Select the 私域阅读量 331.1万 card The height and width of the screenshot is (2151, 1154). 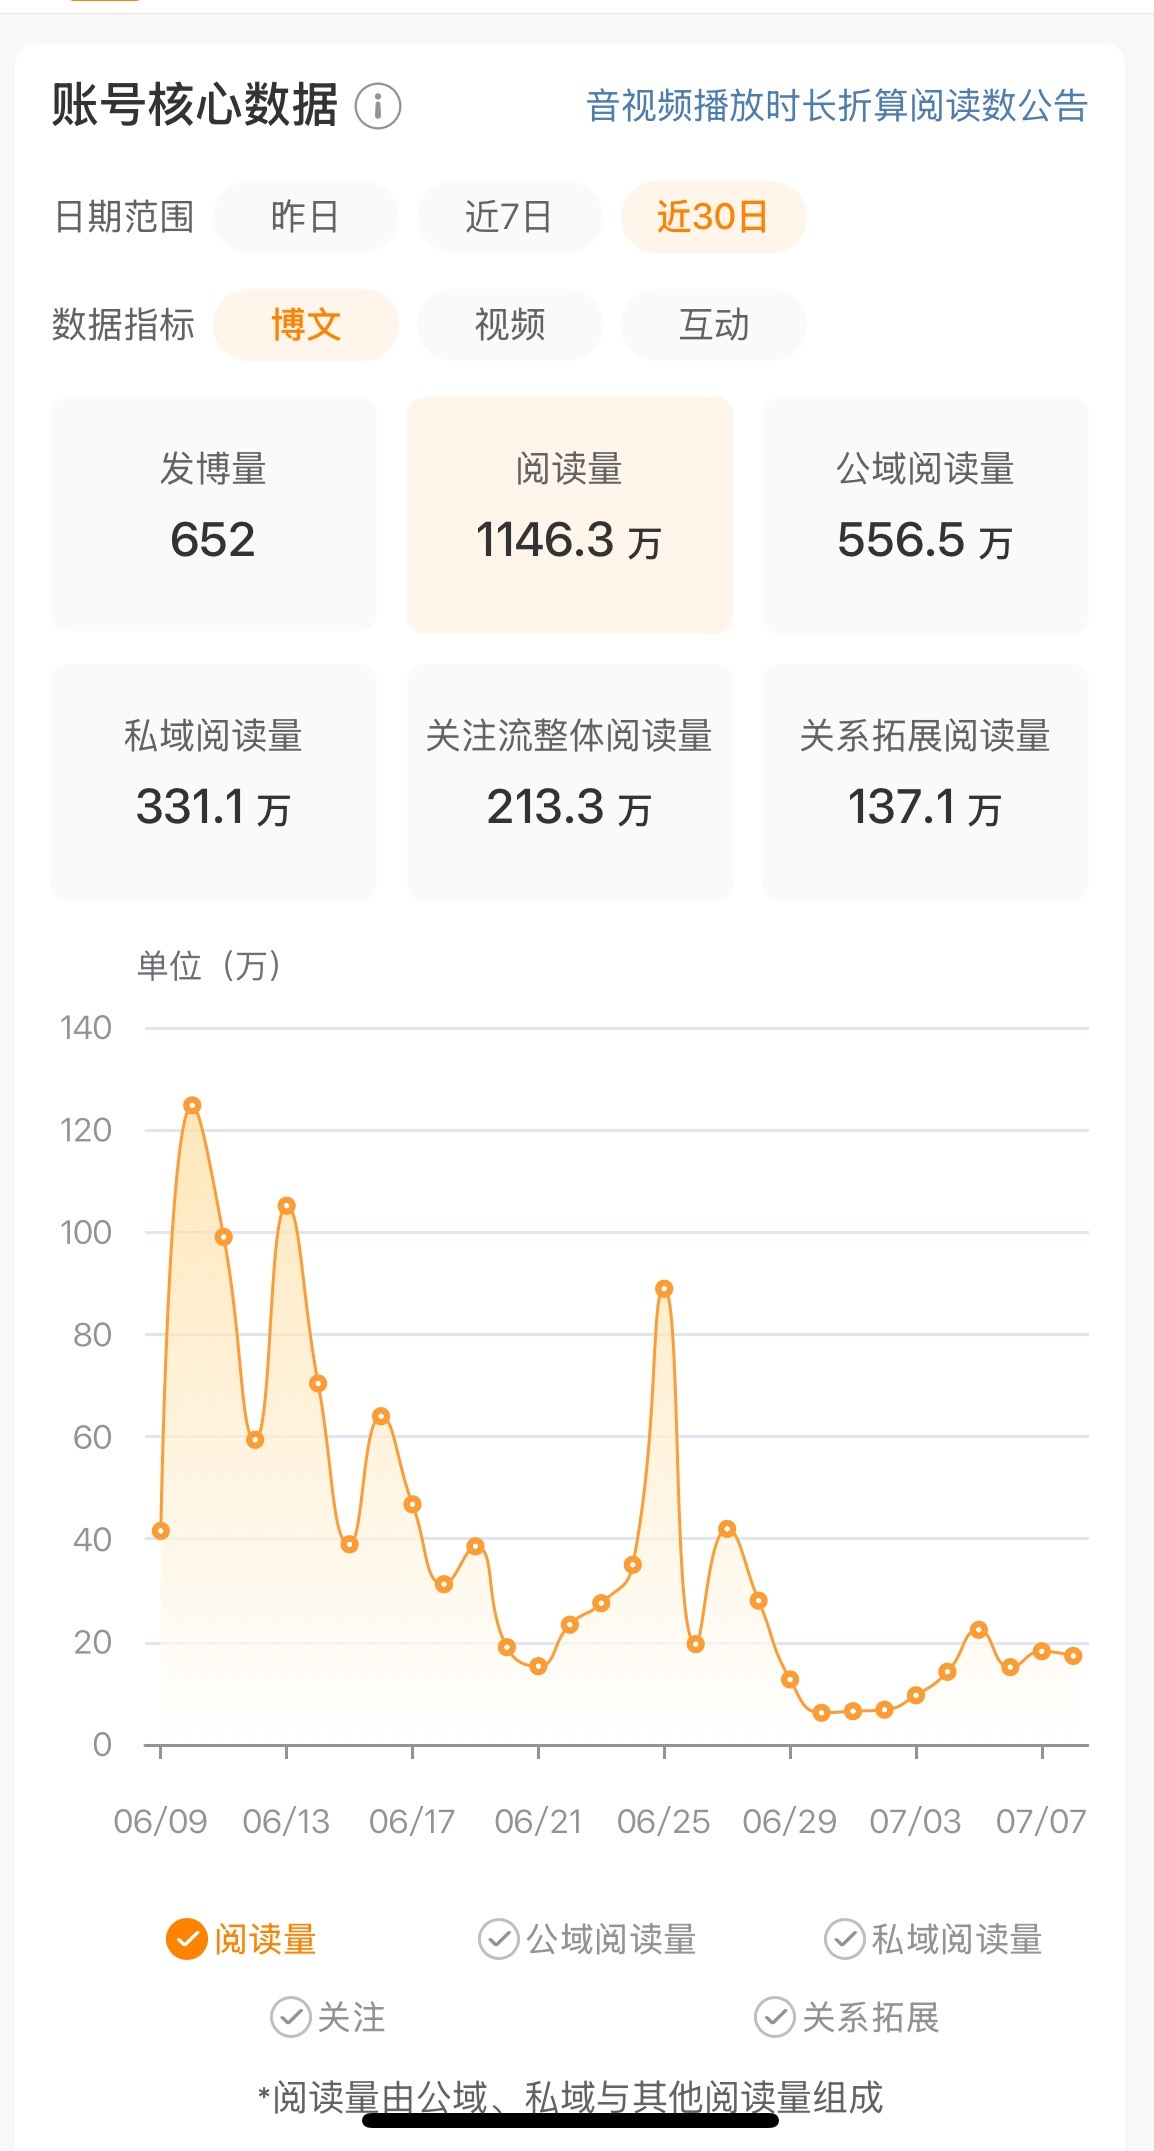point(214,782)
